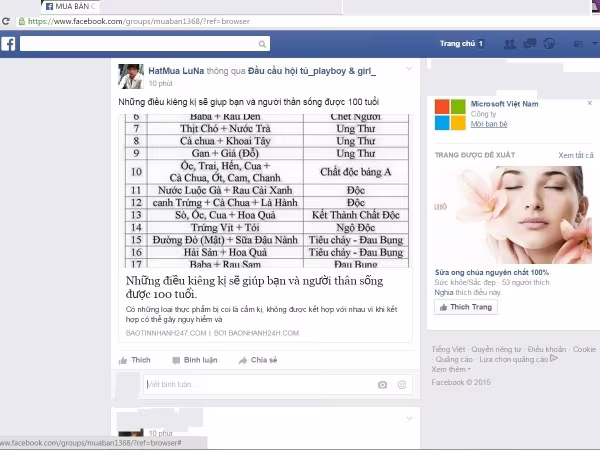600x450 pixels.
Task: Open HatMua LuNa profile picture
Action: click(131, 77)
